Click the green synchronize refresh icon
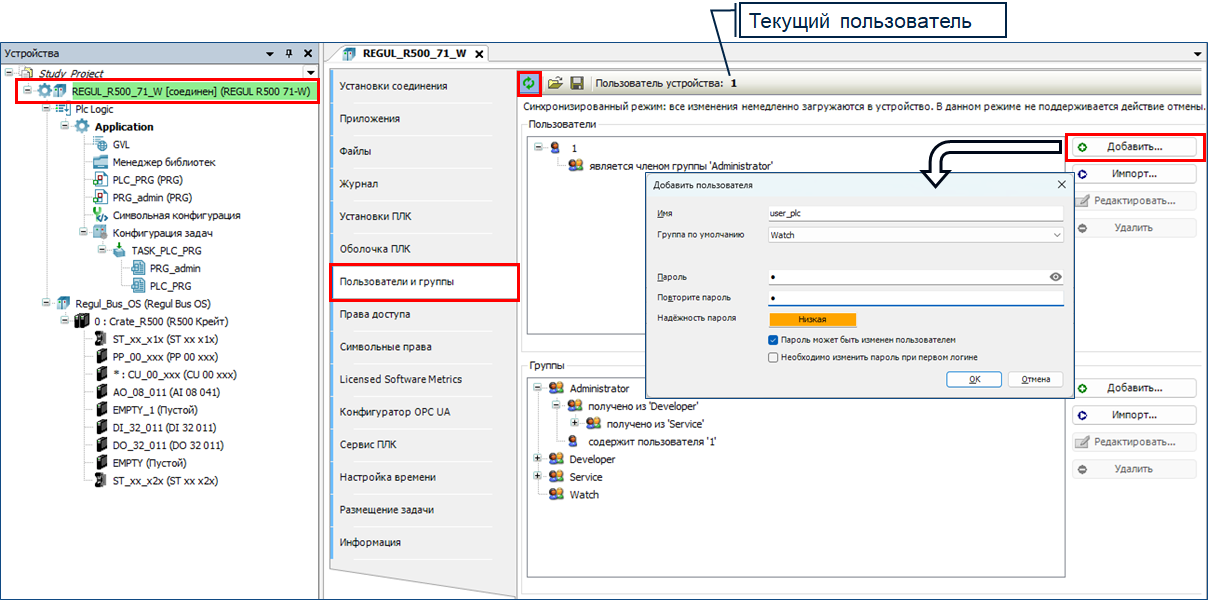This screenshot has width=1208, height=600. point(529,83)
